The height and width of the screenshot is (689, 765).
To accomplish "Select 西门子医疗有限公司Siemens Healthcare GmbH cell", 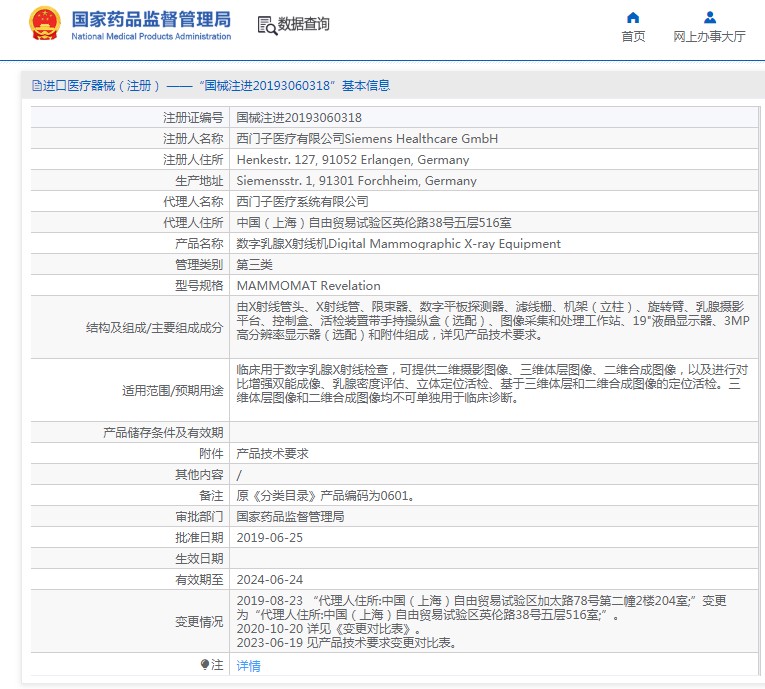I will 367,139.
